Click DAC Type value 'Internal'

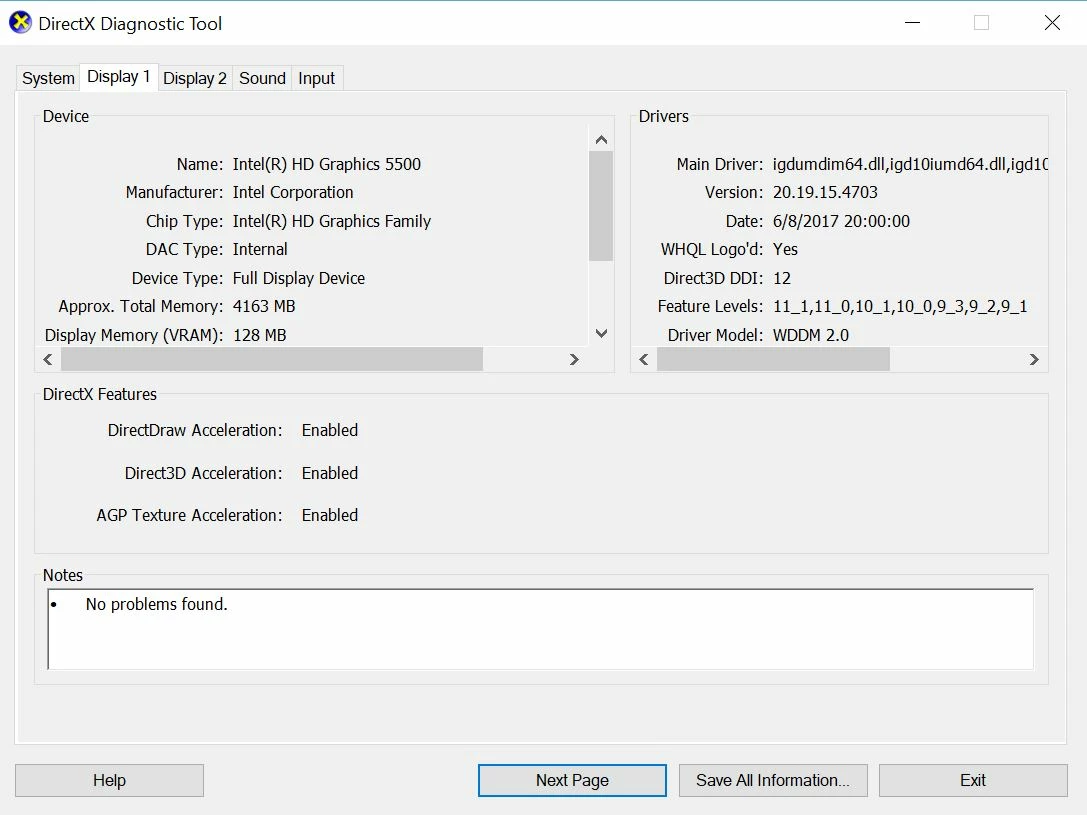coord(260,249)
